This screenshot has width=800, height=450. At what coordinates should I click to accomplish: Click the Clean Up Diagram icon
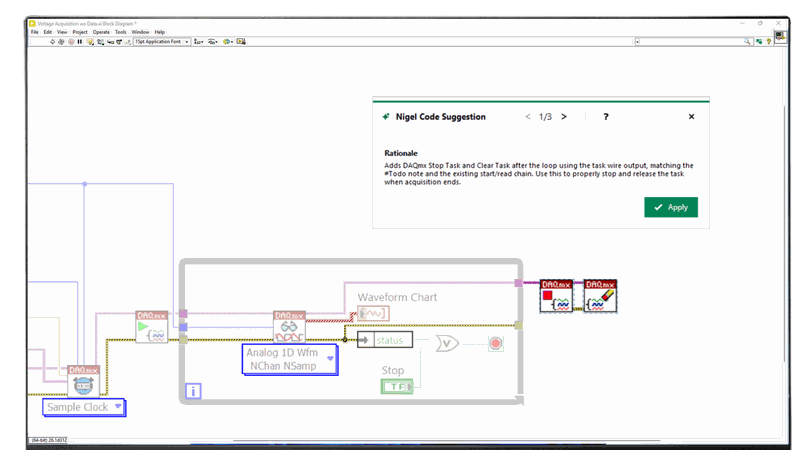point(241,42)
